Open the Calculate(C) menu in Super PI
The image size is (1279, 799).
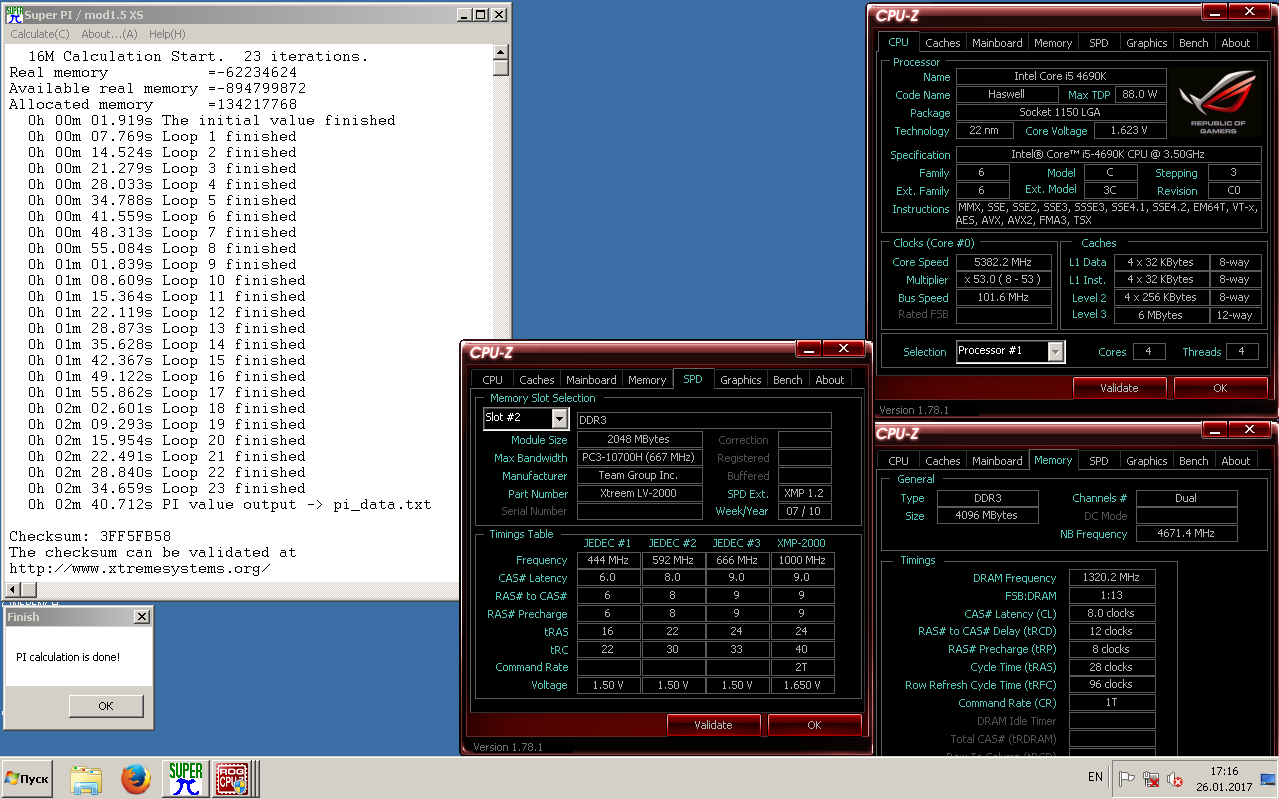[x=40, y=34]
